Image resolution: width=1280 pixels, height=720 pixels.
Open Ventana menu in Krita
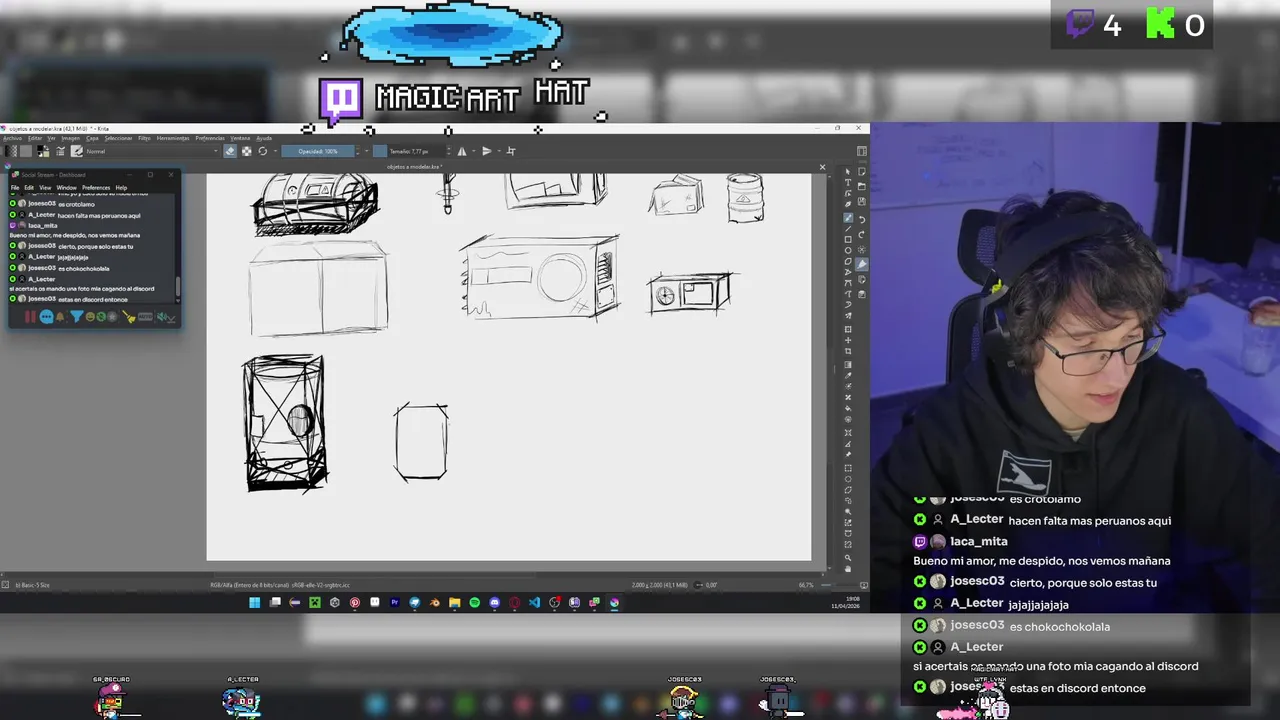coord(240,138)
